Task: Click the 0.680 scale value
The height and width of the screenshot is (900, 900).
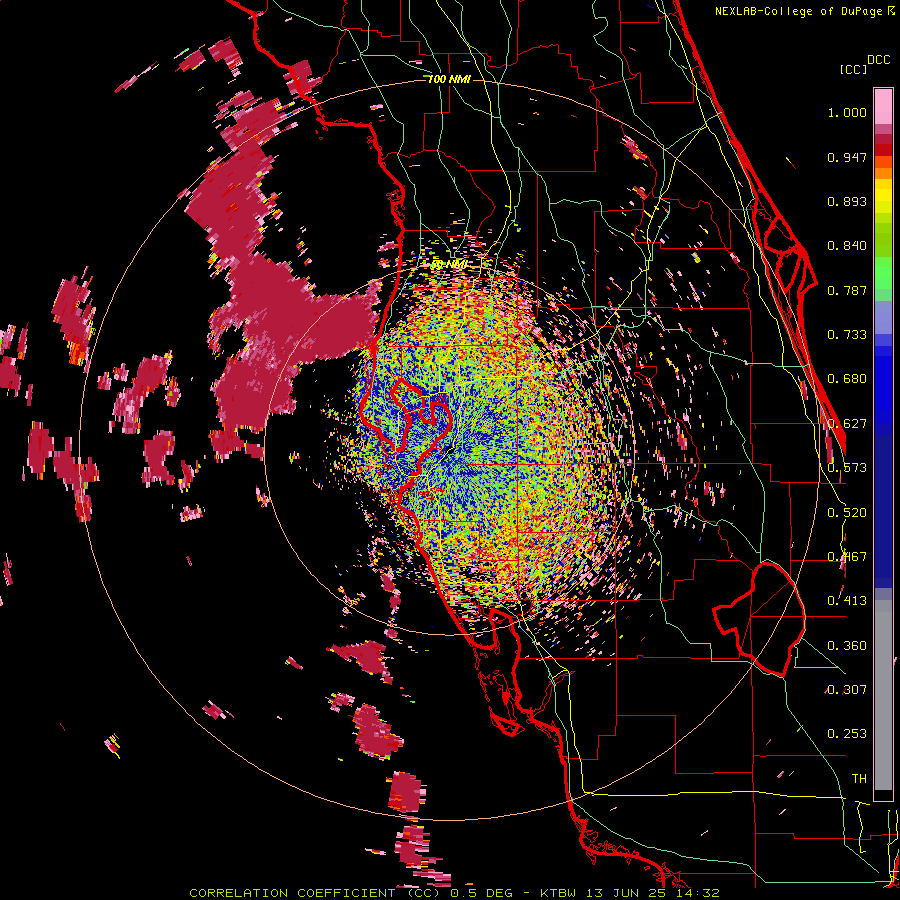Action: [x=847, y=379]
